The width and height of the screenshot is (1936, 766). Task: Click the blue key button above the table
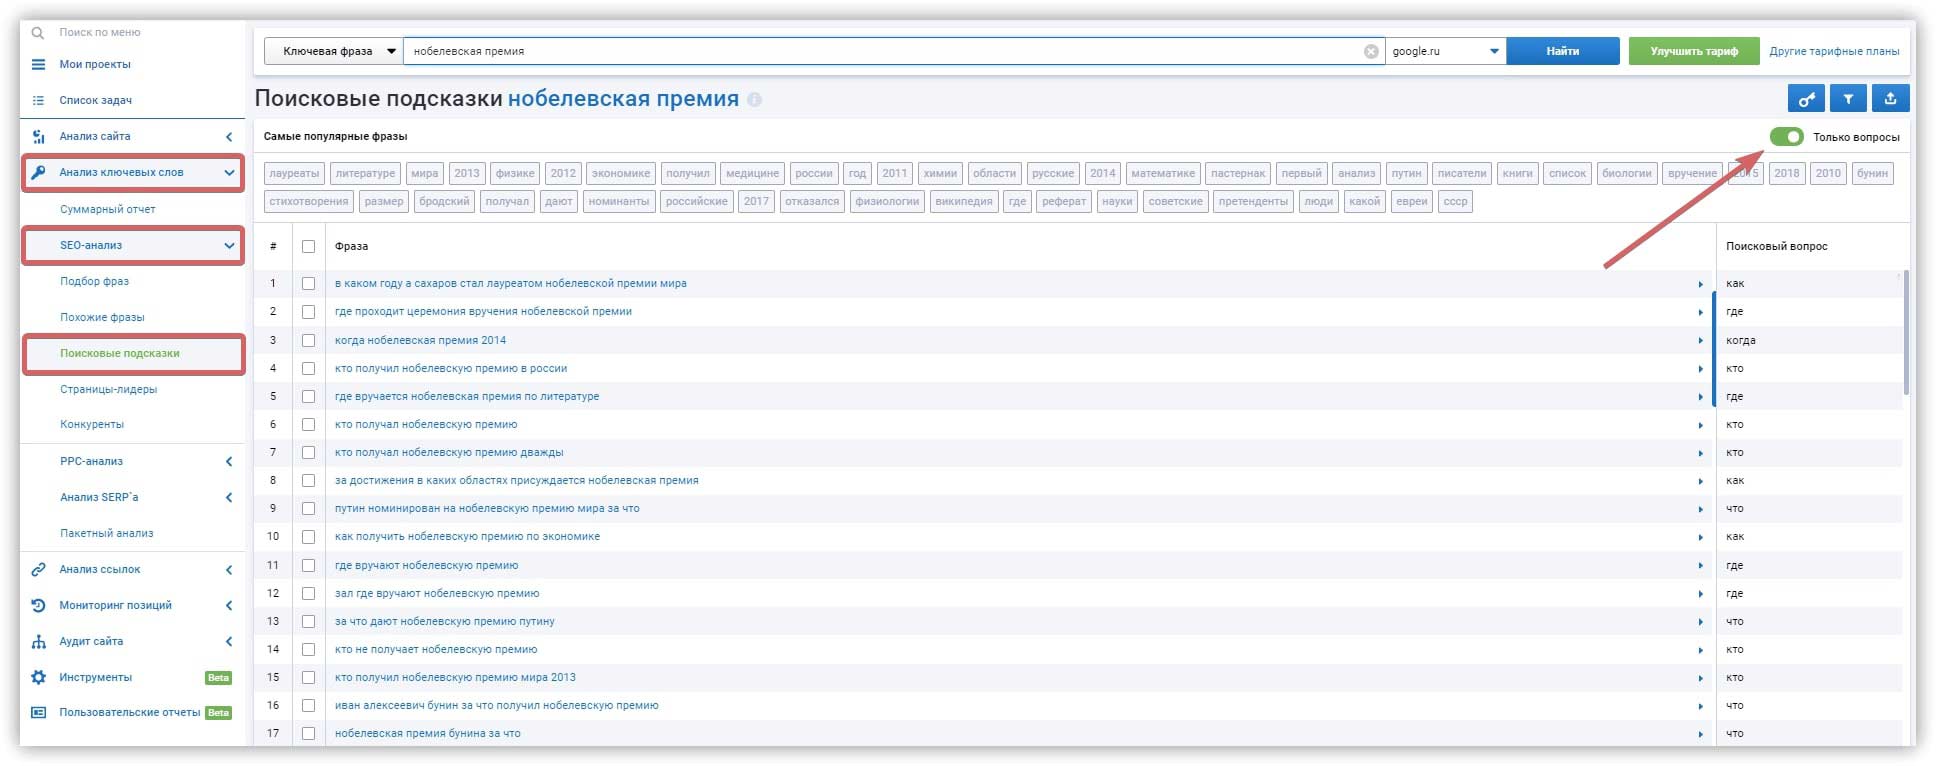[x=1806, y=99]
